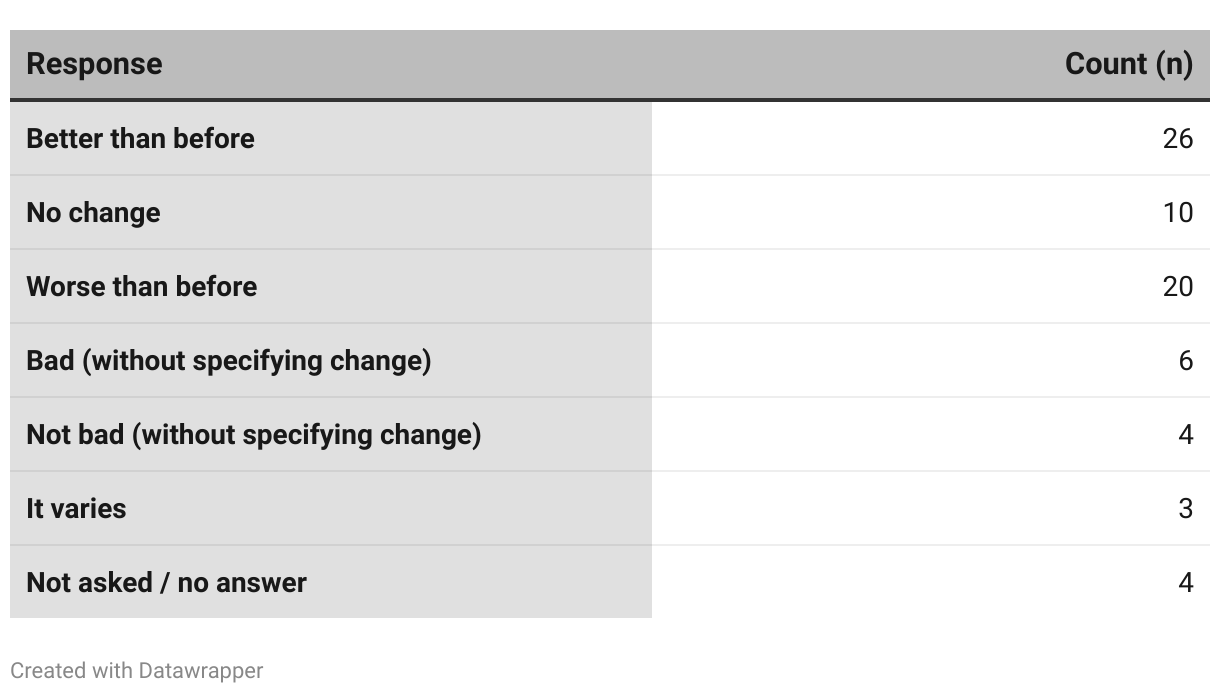Select 'Not asked / no answer' label

166,582
